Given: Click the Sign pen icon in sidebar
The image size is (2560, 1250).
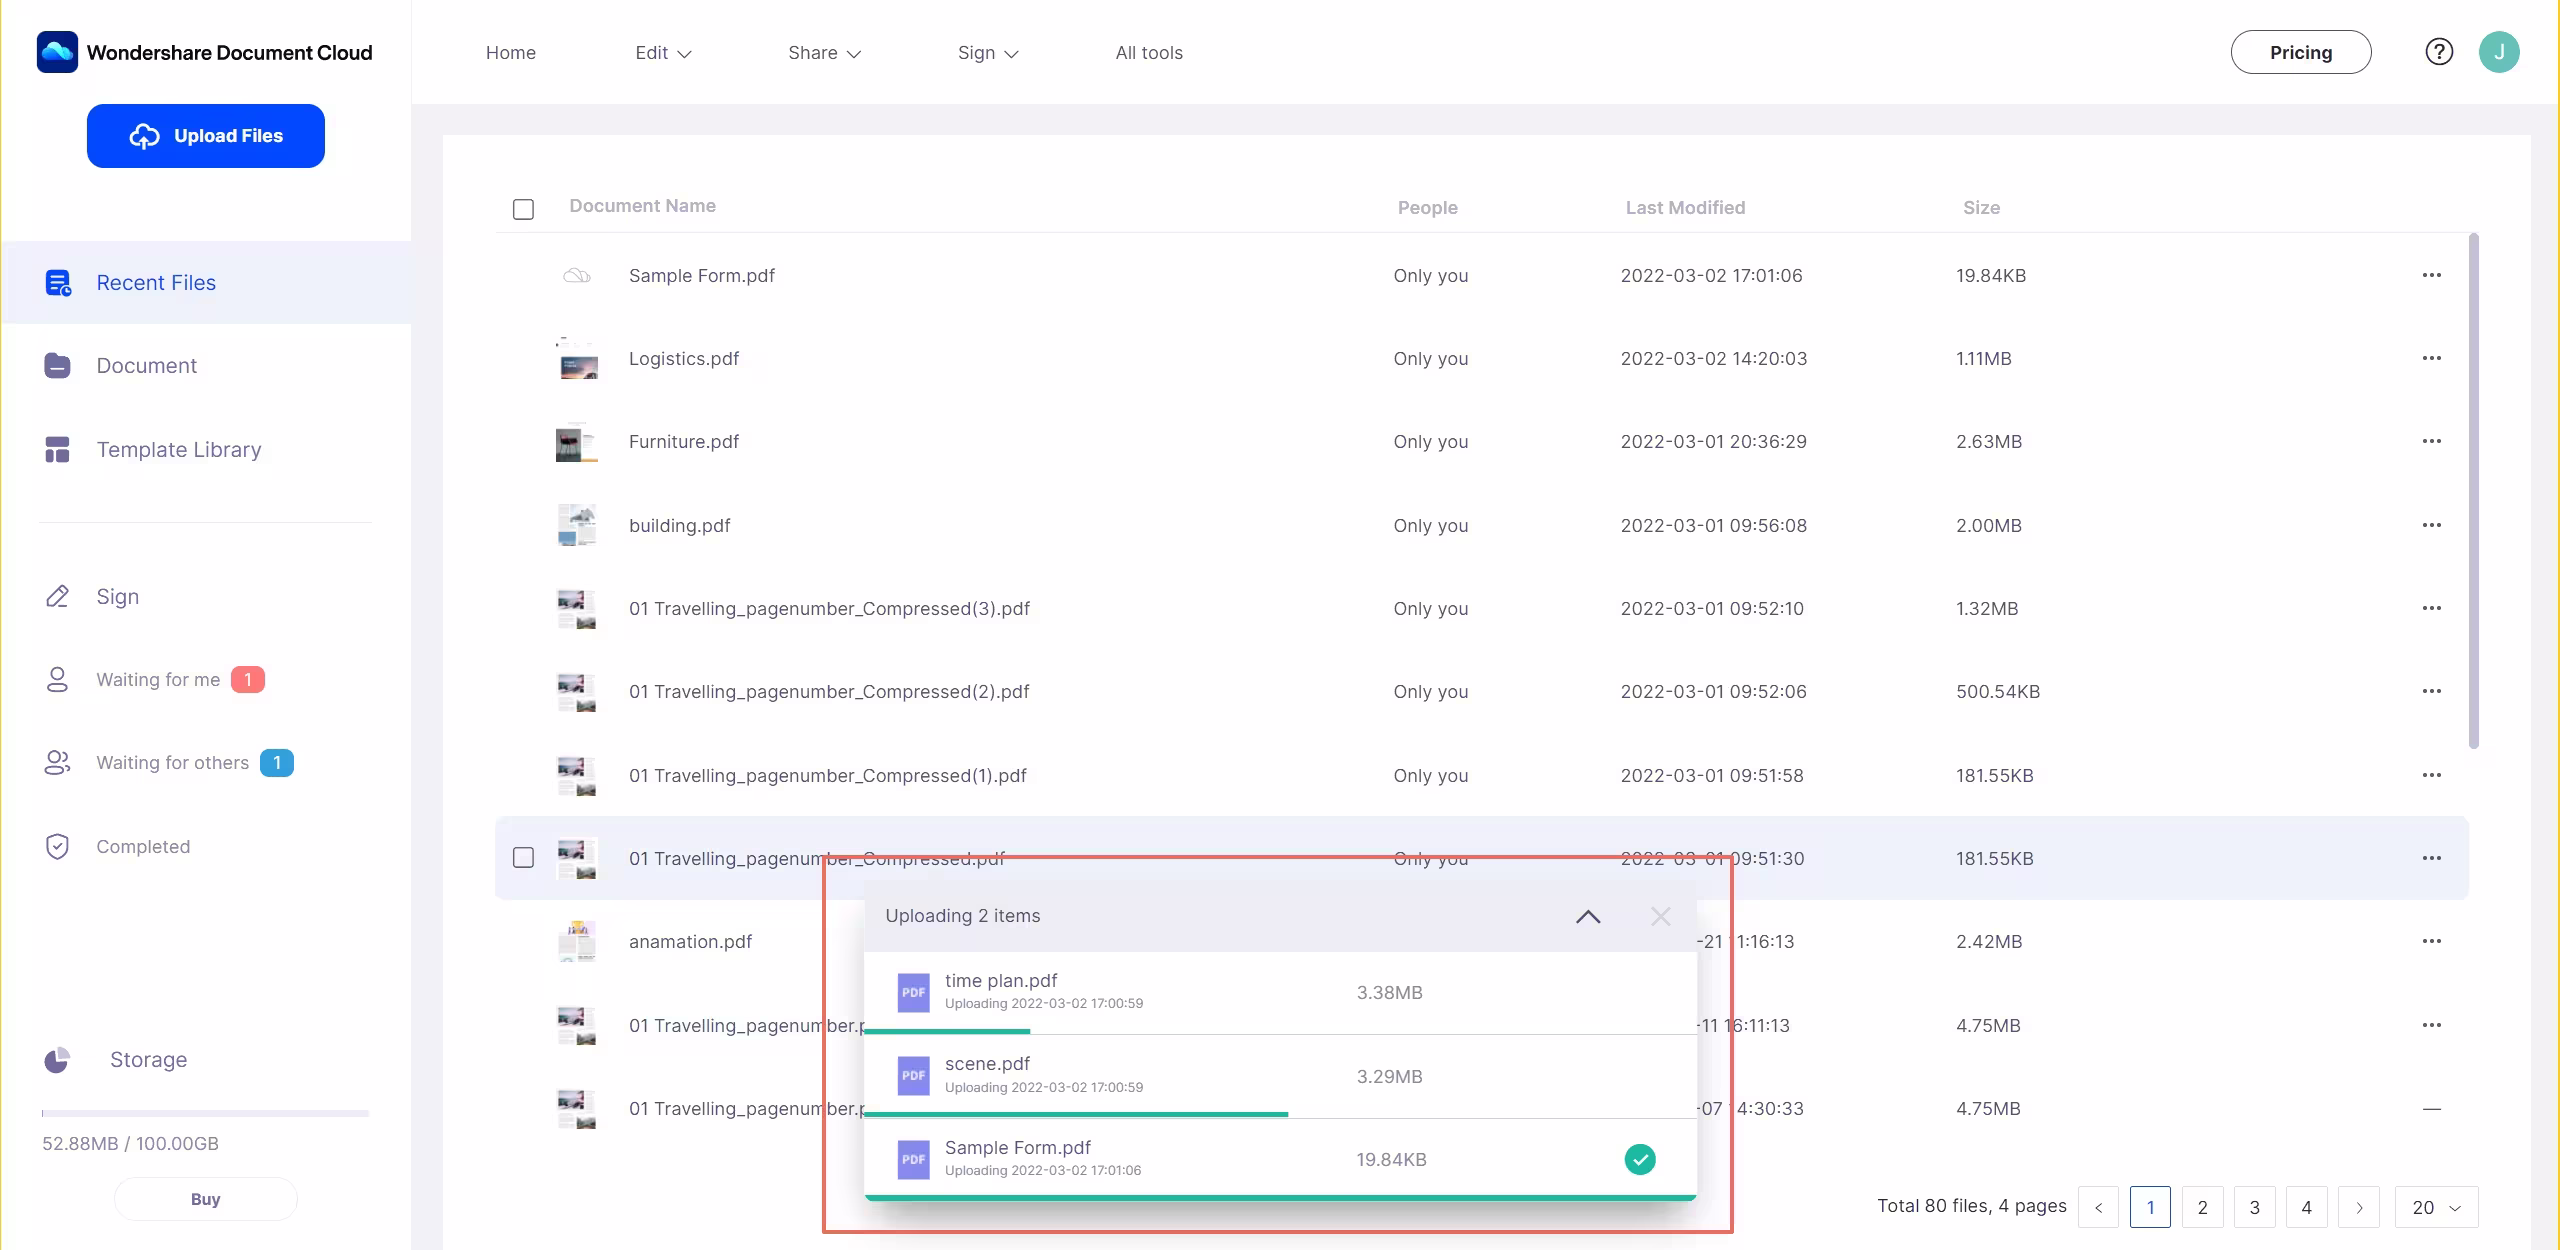Looking at the screenshot, I should (57, 597).
